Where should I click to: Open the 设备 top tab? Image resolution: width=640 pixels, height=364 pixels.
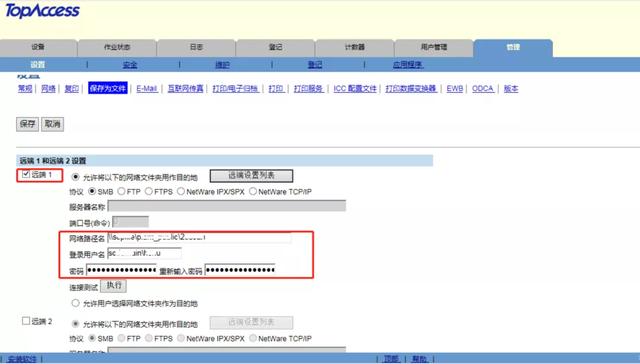(x=38, y=47)
